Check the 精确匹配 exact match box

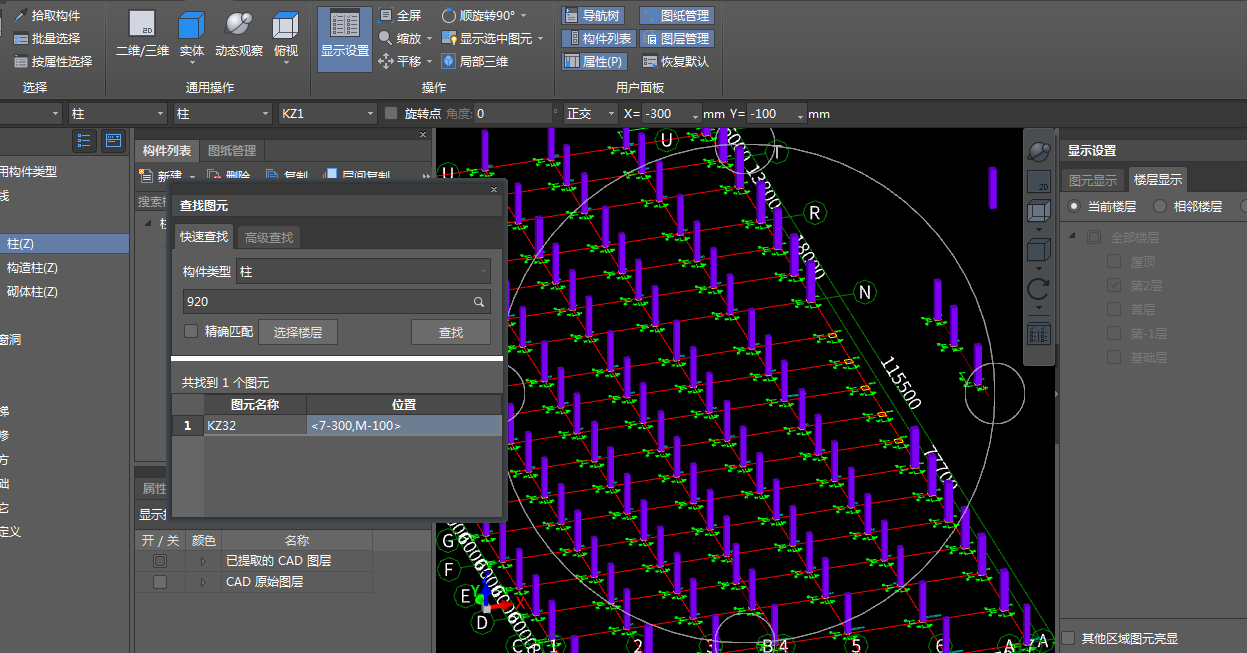click(191, 331)
